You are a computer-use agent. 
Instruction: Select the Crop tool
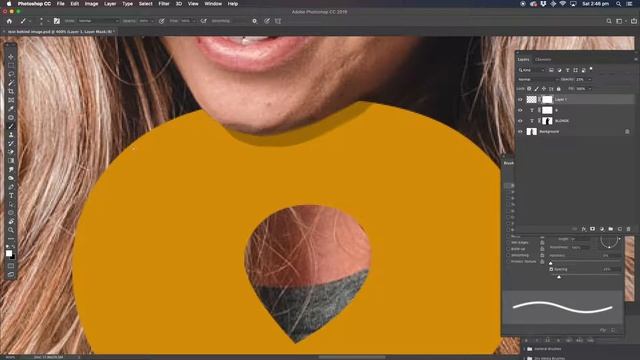11,91
